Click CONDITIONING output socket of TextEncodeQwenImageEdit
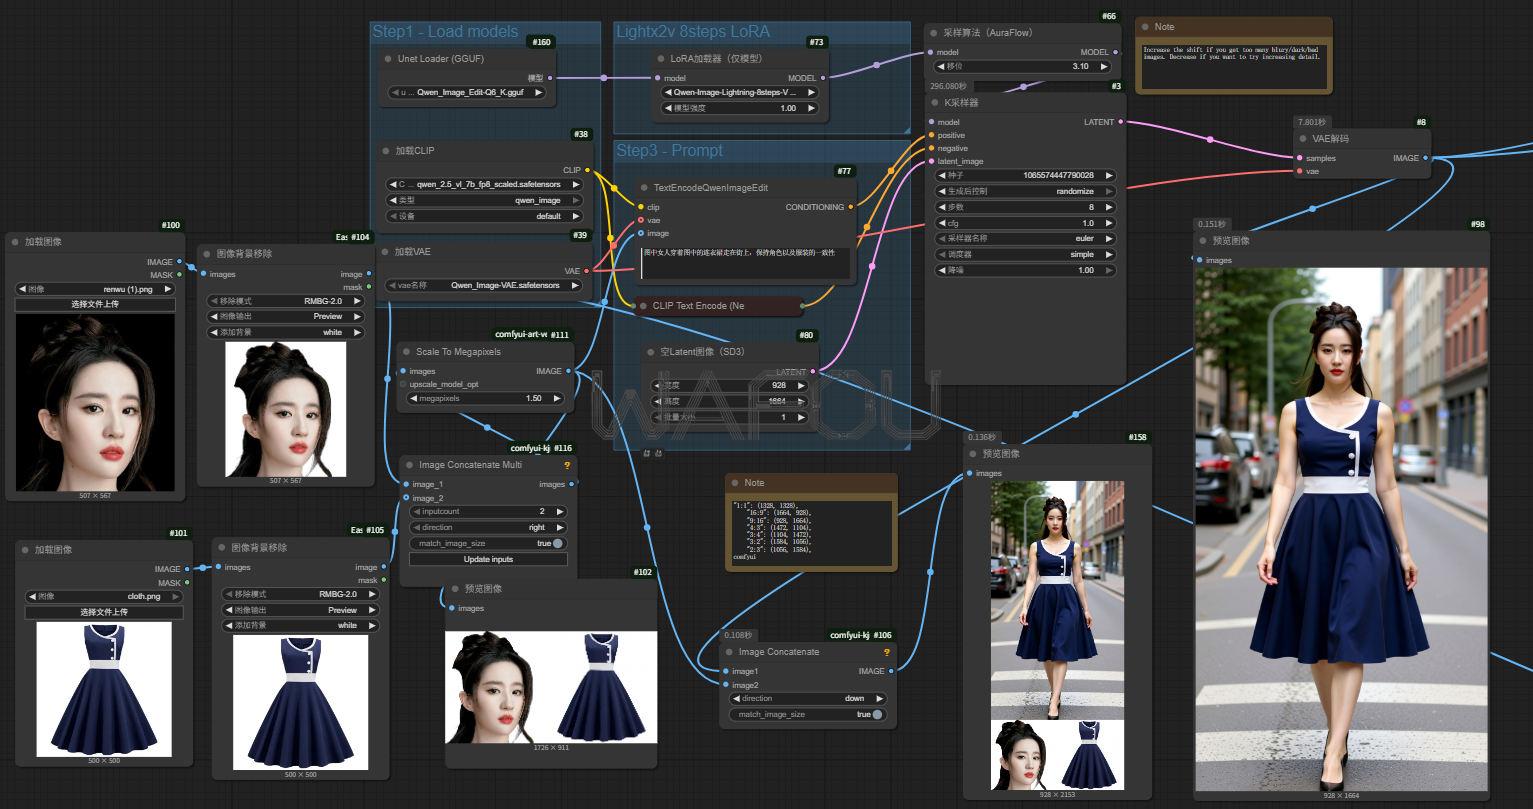Image resolution: width=1533 pixels, height=809 pixels. (851, 207)
